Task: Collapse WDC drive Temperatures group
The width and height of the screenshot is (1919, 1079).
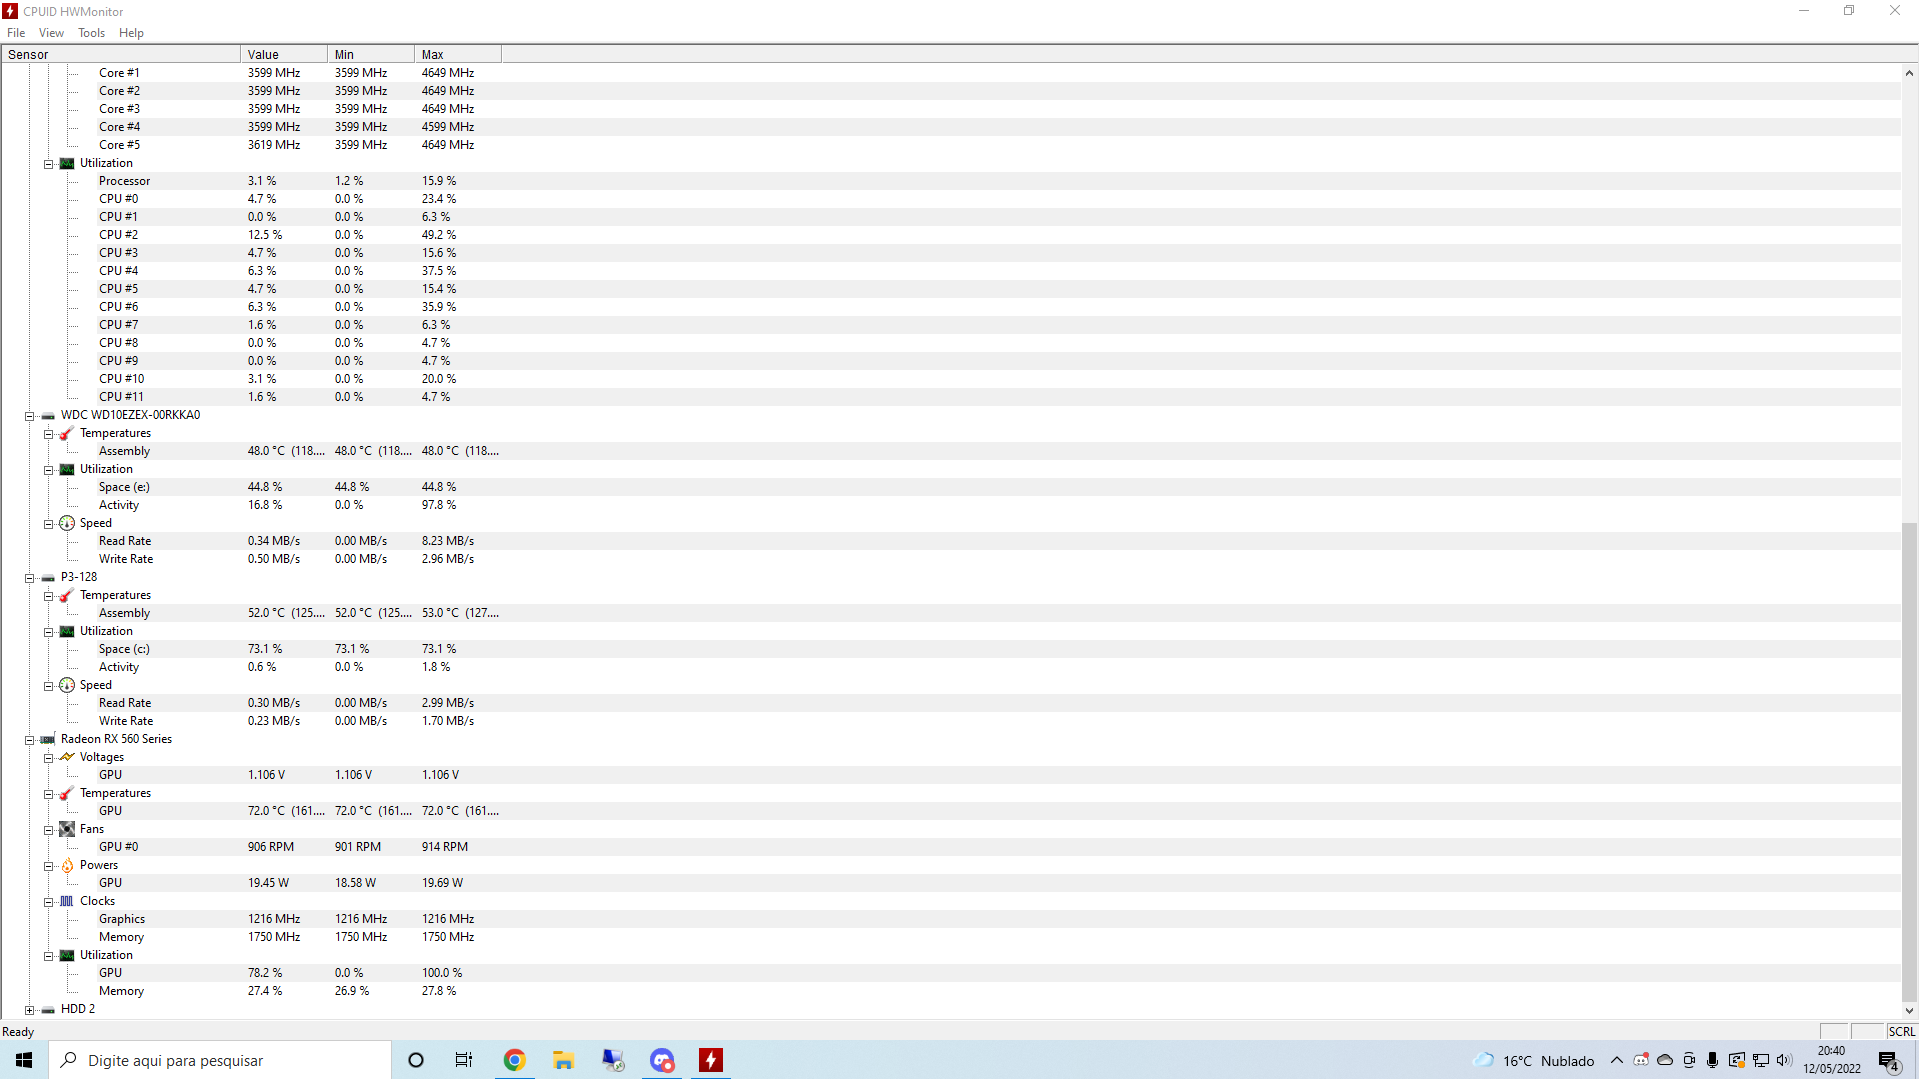Action: [x=48, y=434]
